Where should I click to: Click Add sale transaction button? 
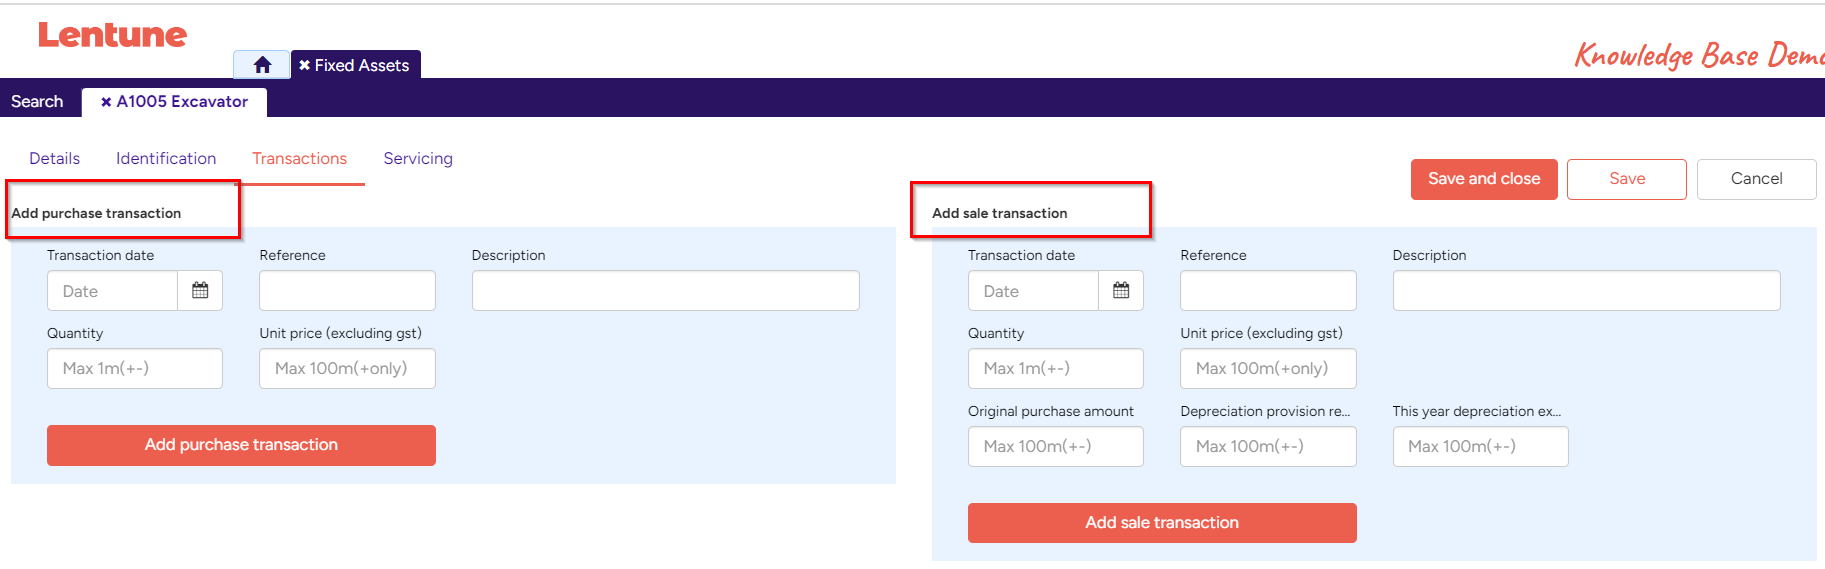tap(1162, 523)
